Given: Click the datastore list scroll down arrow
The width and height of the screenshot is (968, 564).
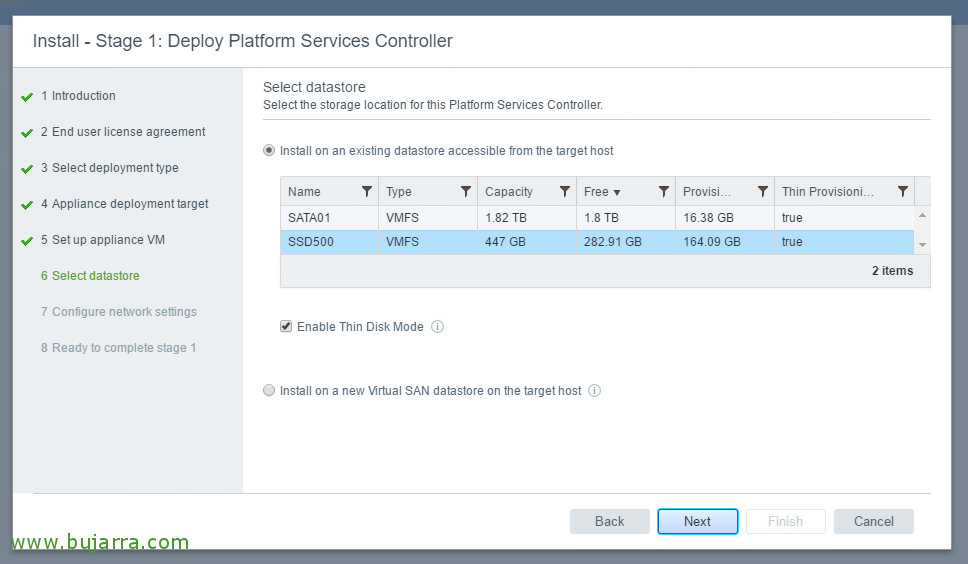Looking at the screenshot, I should point(922,245).
